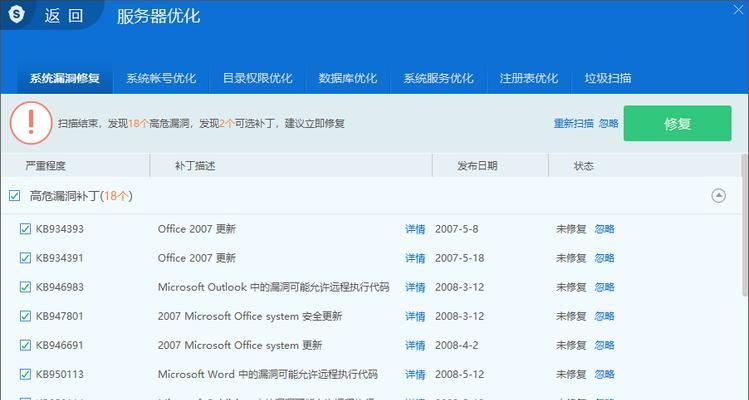Uncheck the KB934391 patch checkbox

25,258
